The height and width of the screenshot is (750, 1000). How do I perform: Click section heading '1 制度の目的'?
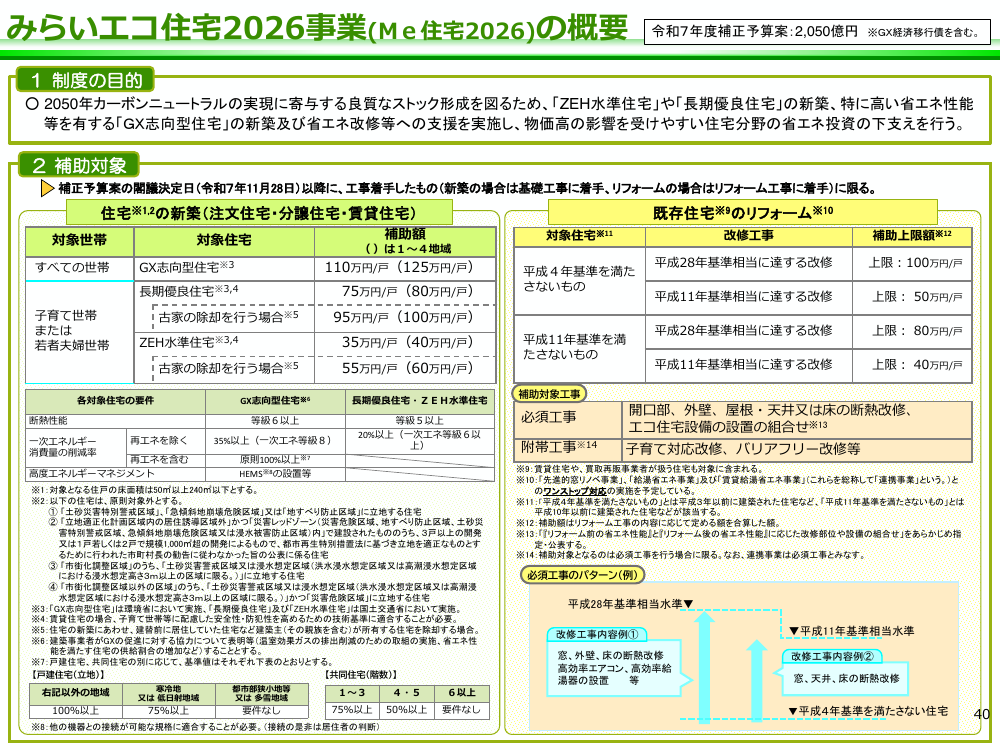(84, 80)
